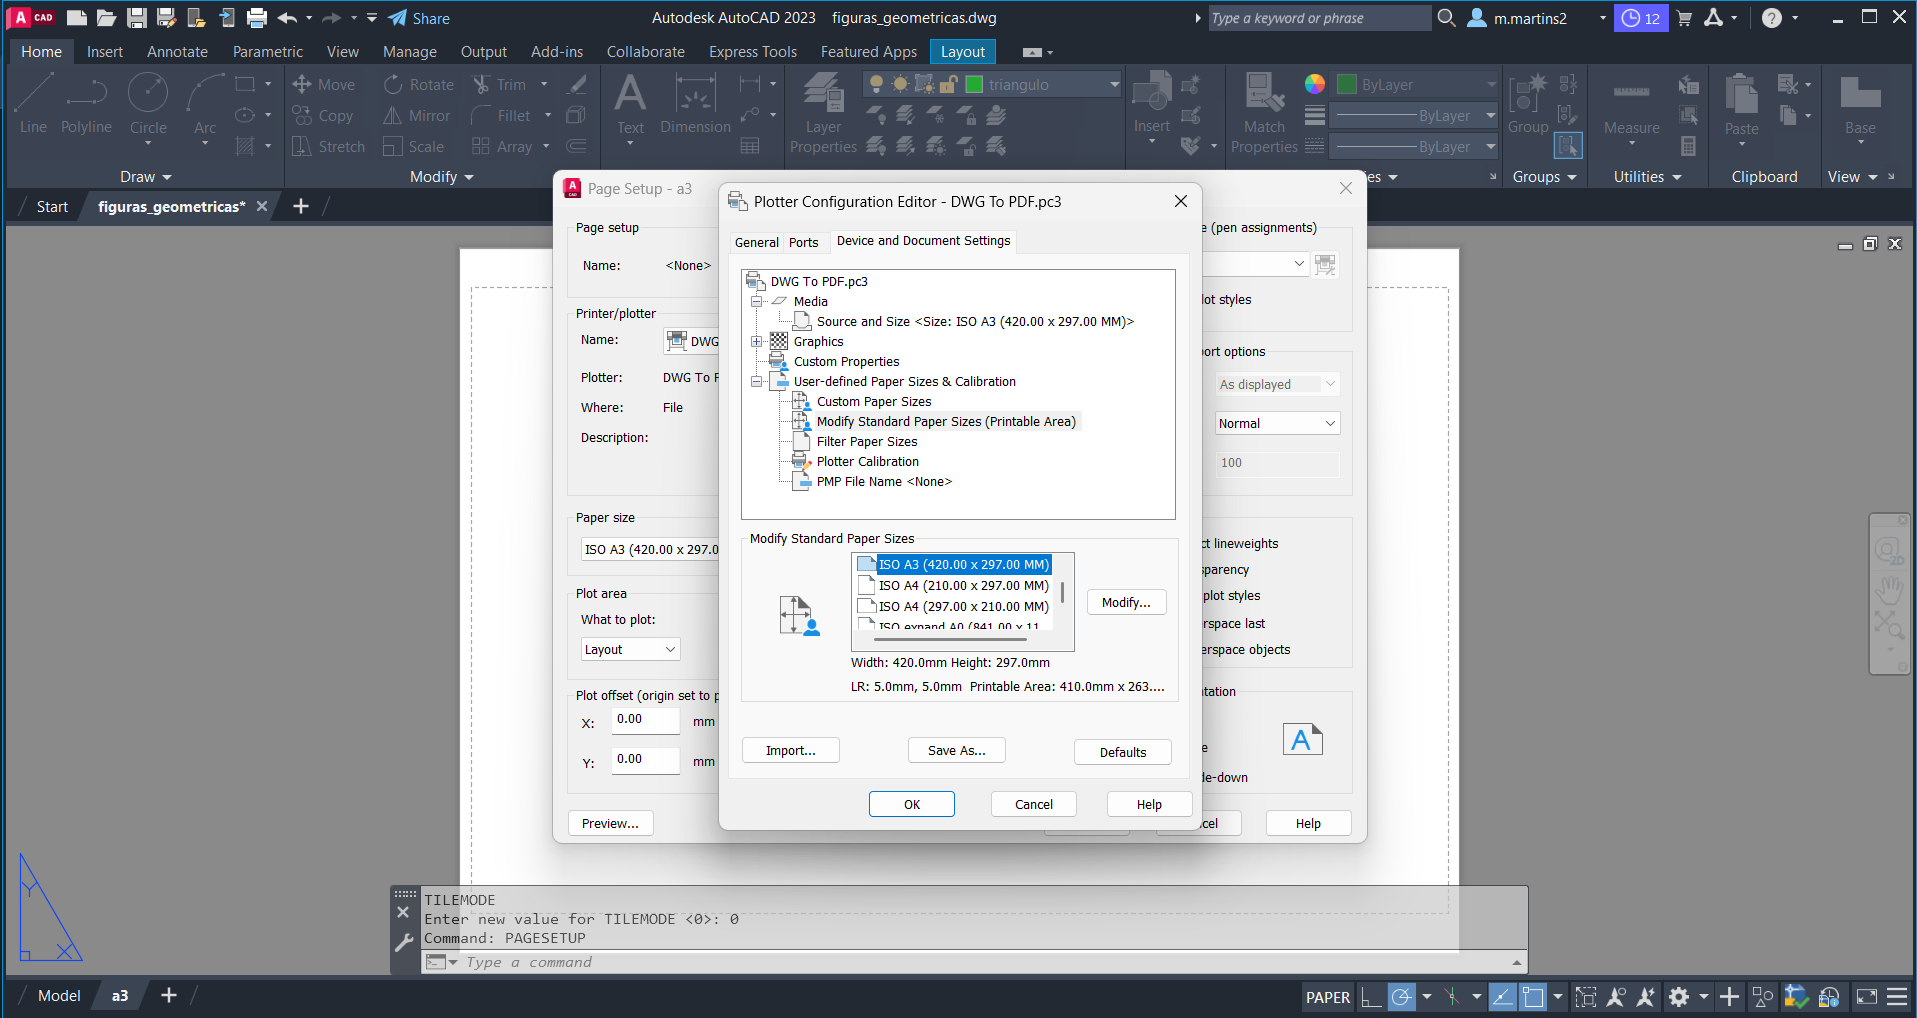Toggle Clean Screen in the status bar
This screenshot has height=1018, width=1917.
pos(1867,997)
